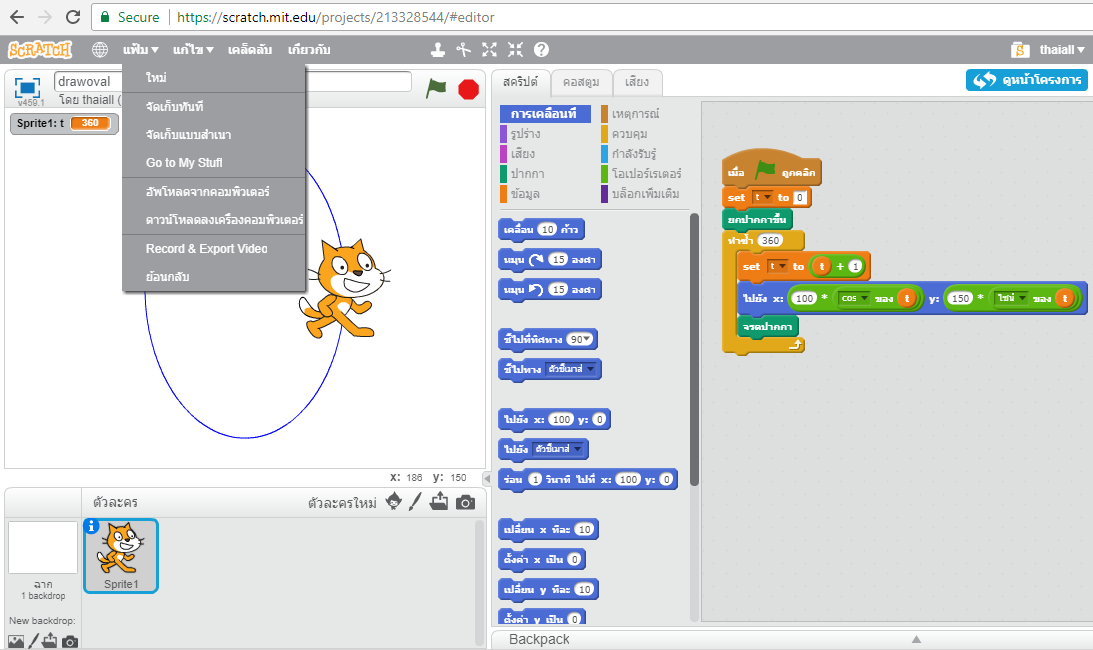
Task: Click the ดูหน้าโครงการ project page button
Action: pos(1027,80)
